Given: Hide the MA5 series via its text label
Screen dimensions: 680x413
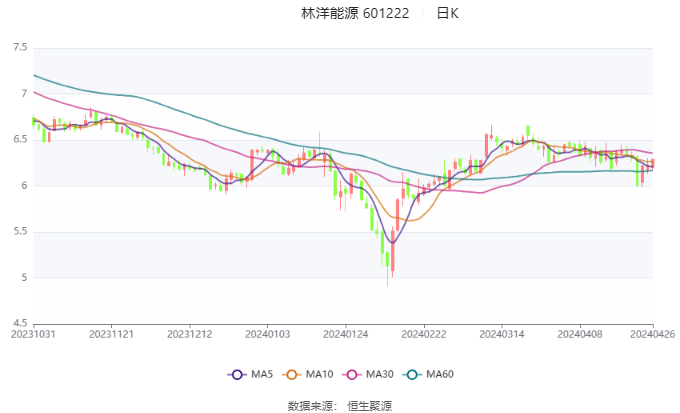Looking at the screenshot, I should [262, 374].
